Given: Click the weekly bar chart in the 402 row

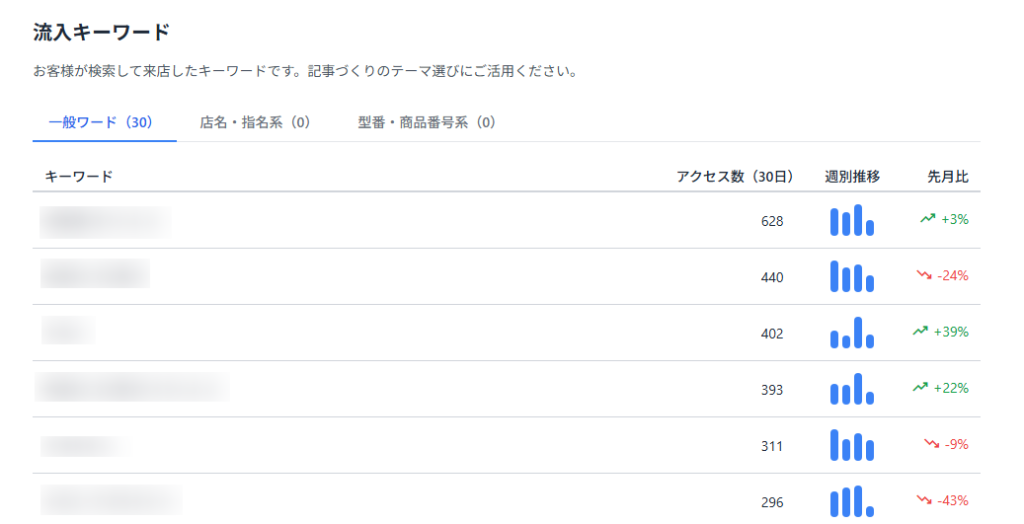Looking at the screenshot, I should click(852, 333).
